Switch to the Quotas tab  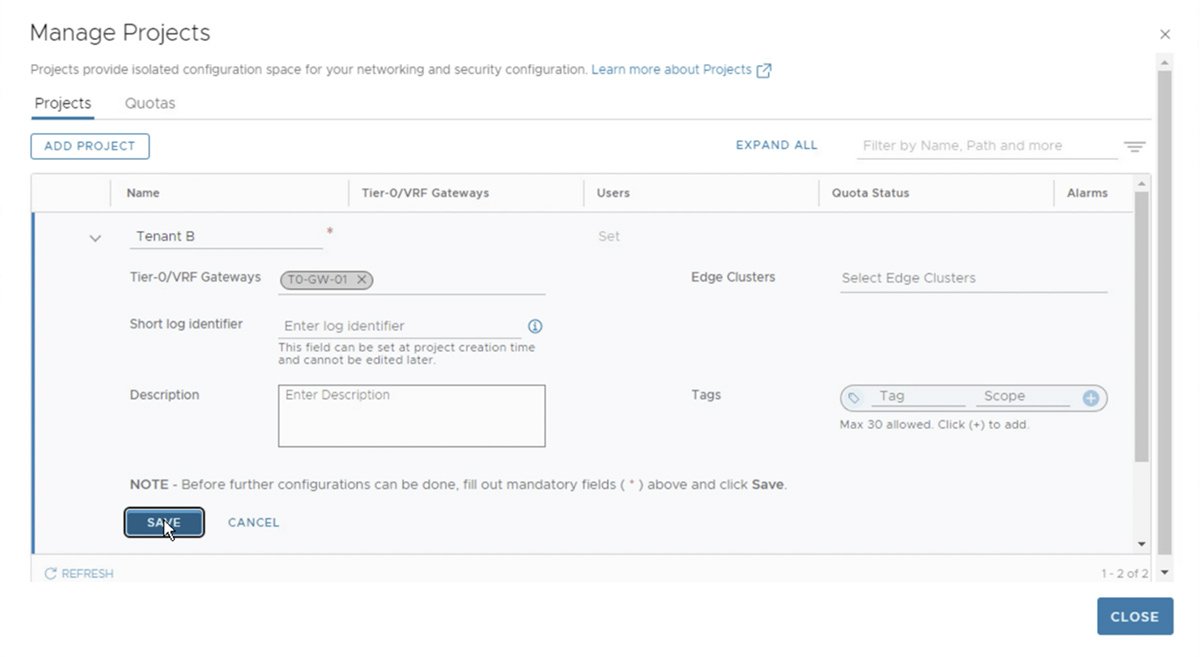pyautogui.click(x=150, y=103)
